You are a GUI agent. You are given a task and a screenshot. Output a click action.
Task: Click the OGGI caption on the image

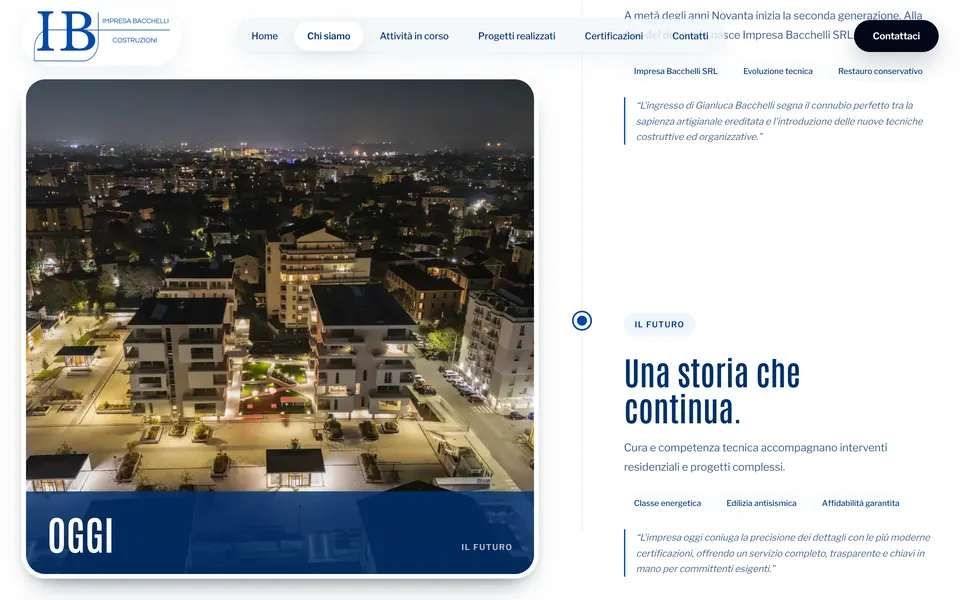click(81, 536)
